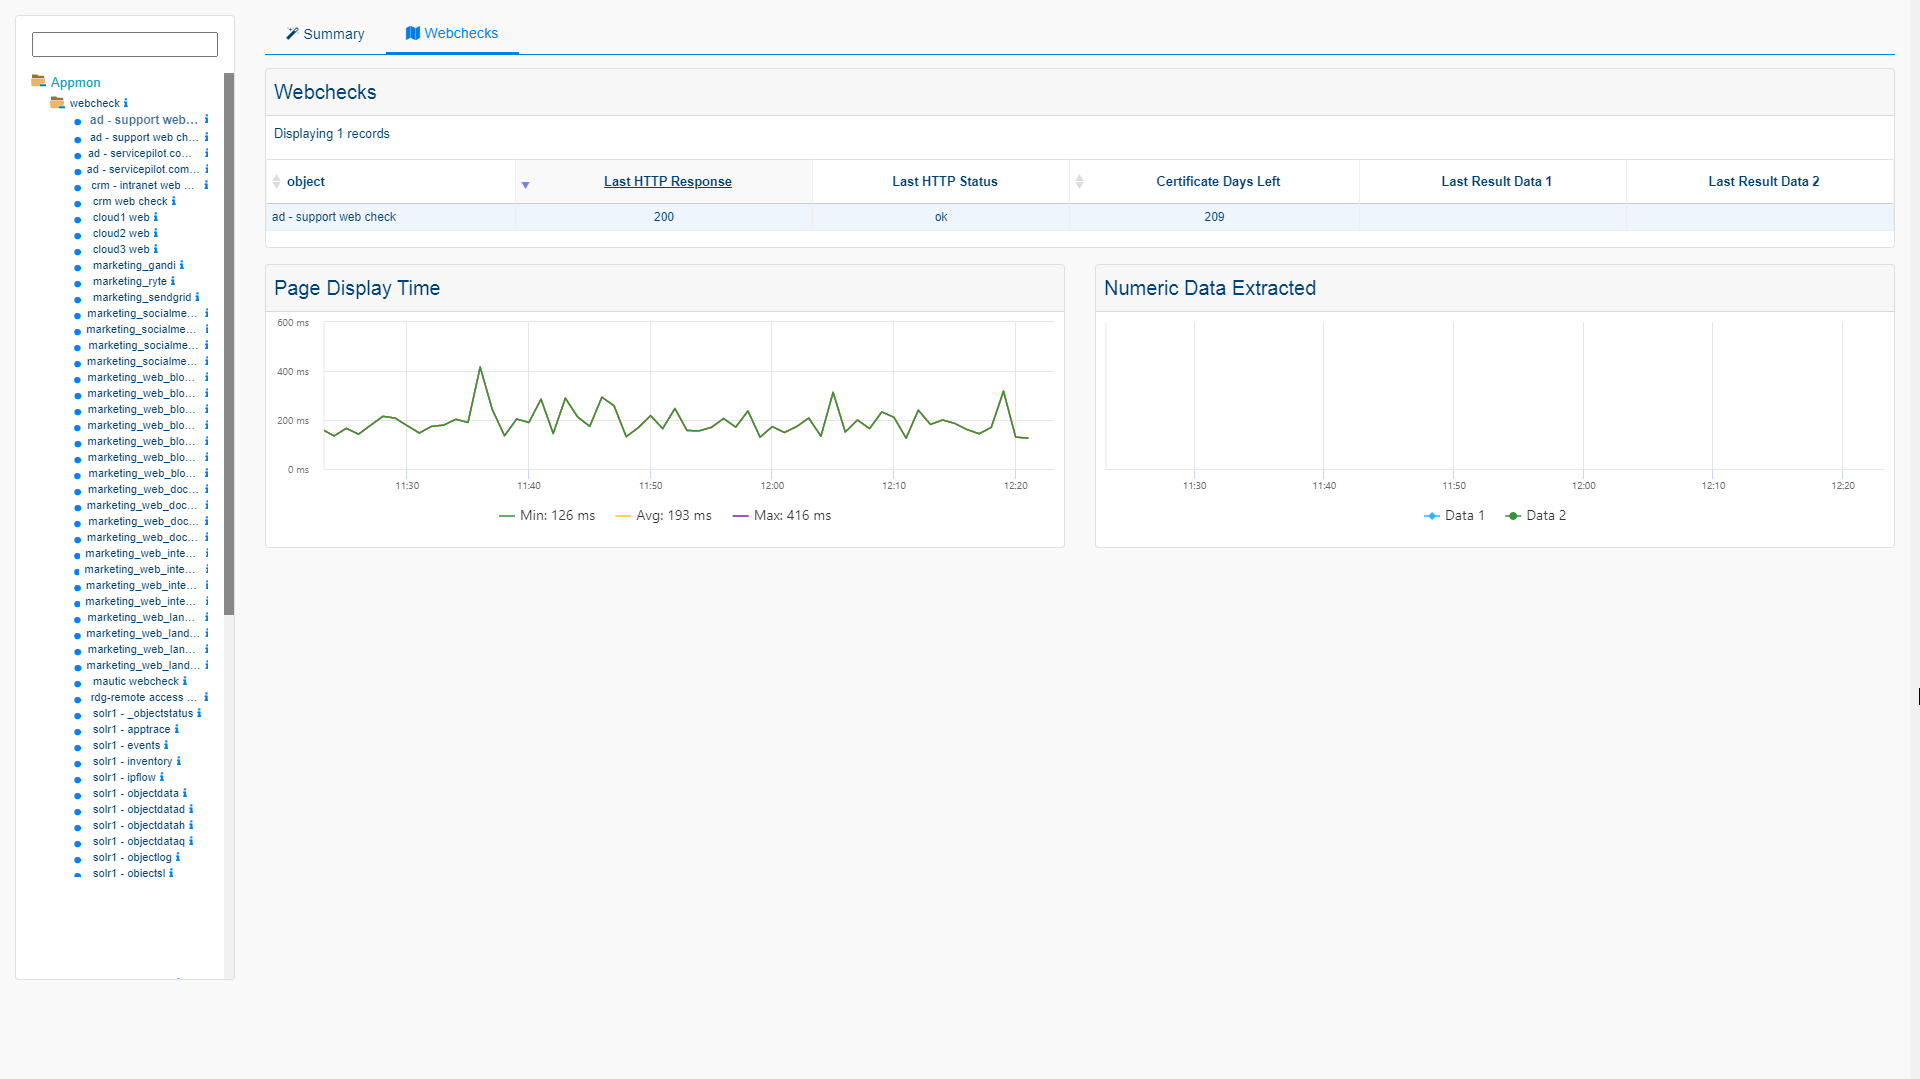Select cloud3 web in the tree
Screen dimensions: 1920x1079
pyautogui.click(x=121, y=249)
